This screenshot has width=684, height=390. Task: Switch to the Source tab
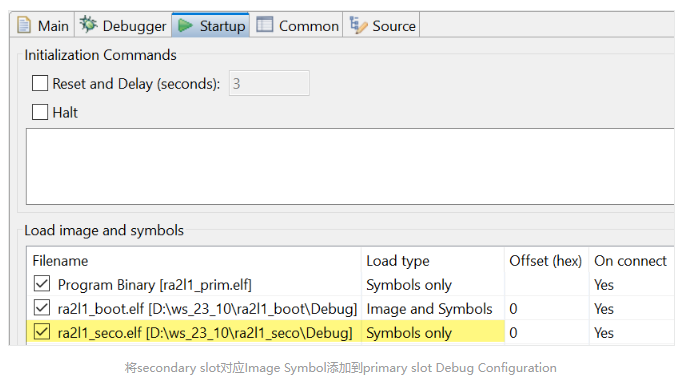(382, 26)
